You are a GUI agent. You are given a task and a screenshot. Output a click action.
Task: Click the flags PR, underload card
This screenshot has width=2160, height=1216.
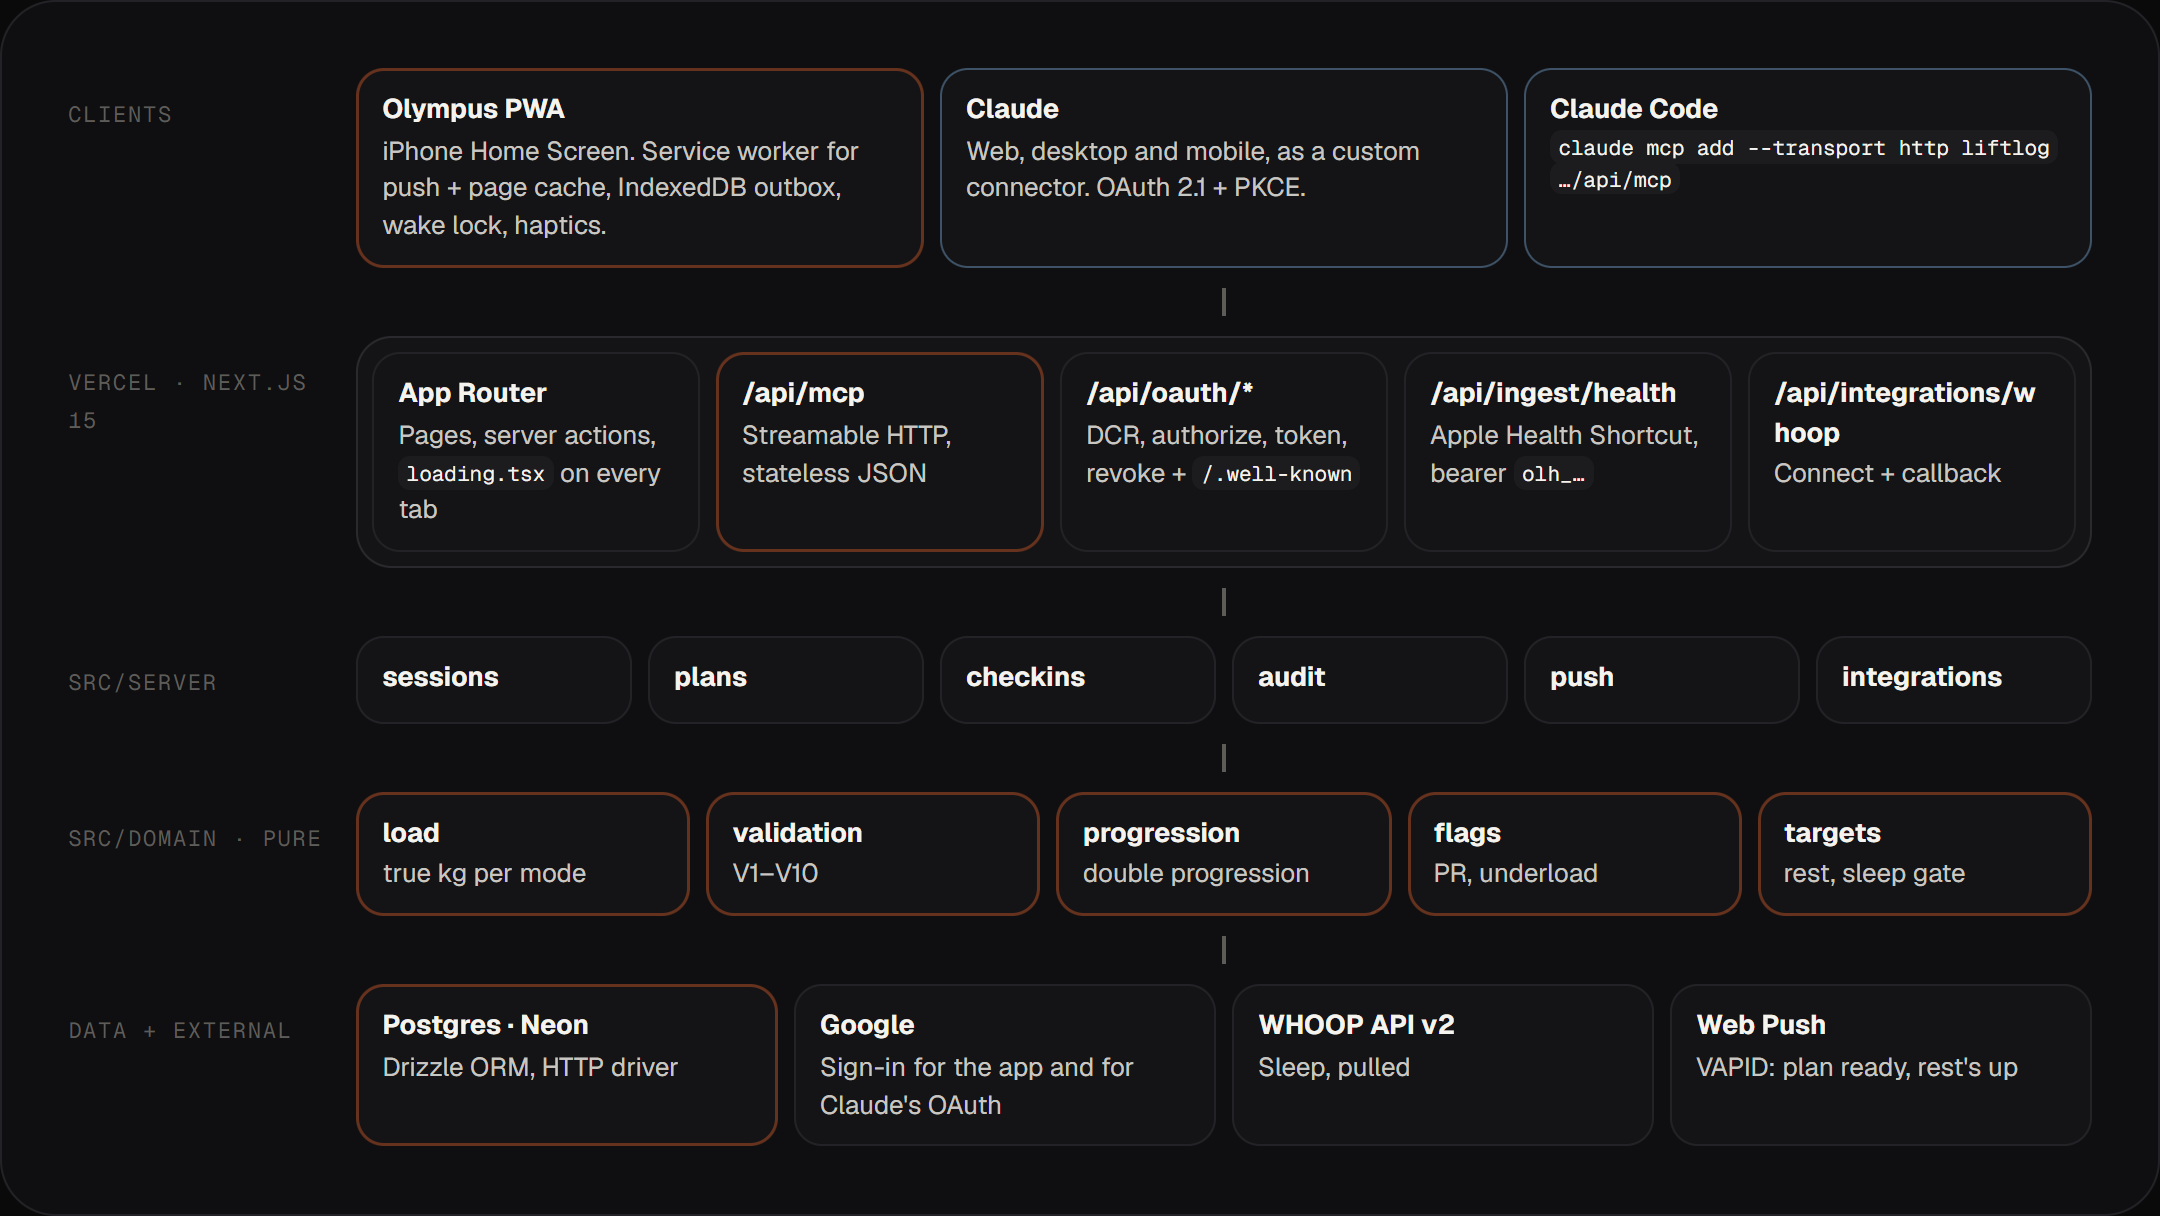pyautogui.click(x=1575, y=854)
